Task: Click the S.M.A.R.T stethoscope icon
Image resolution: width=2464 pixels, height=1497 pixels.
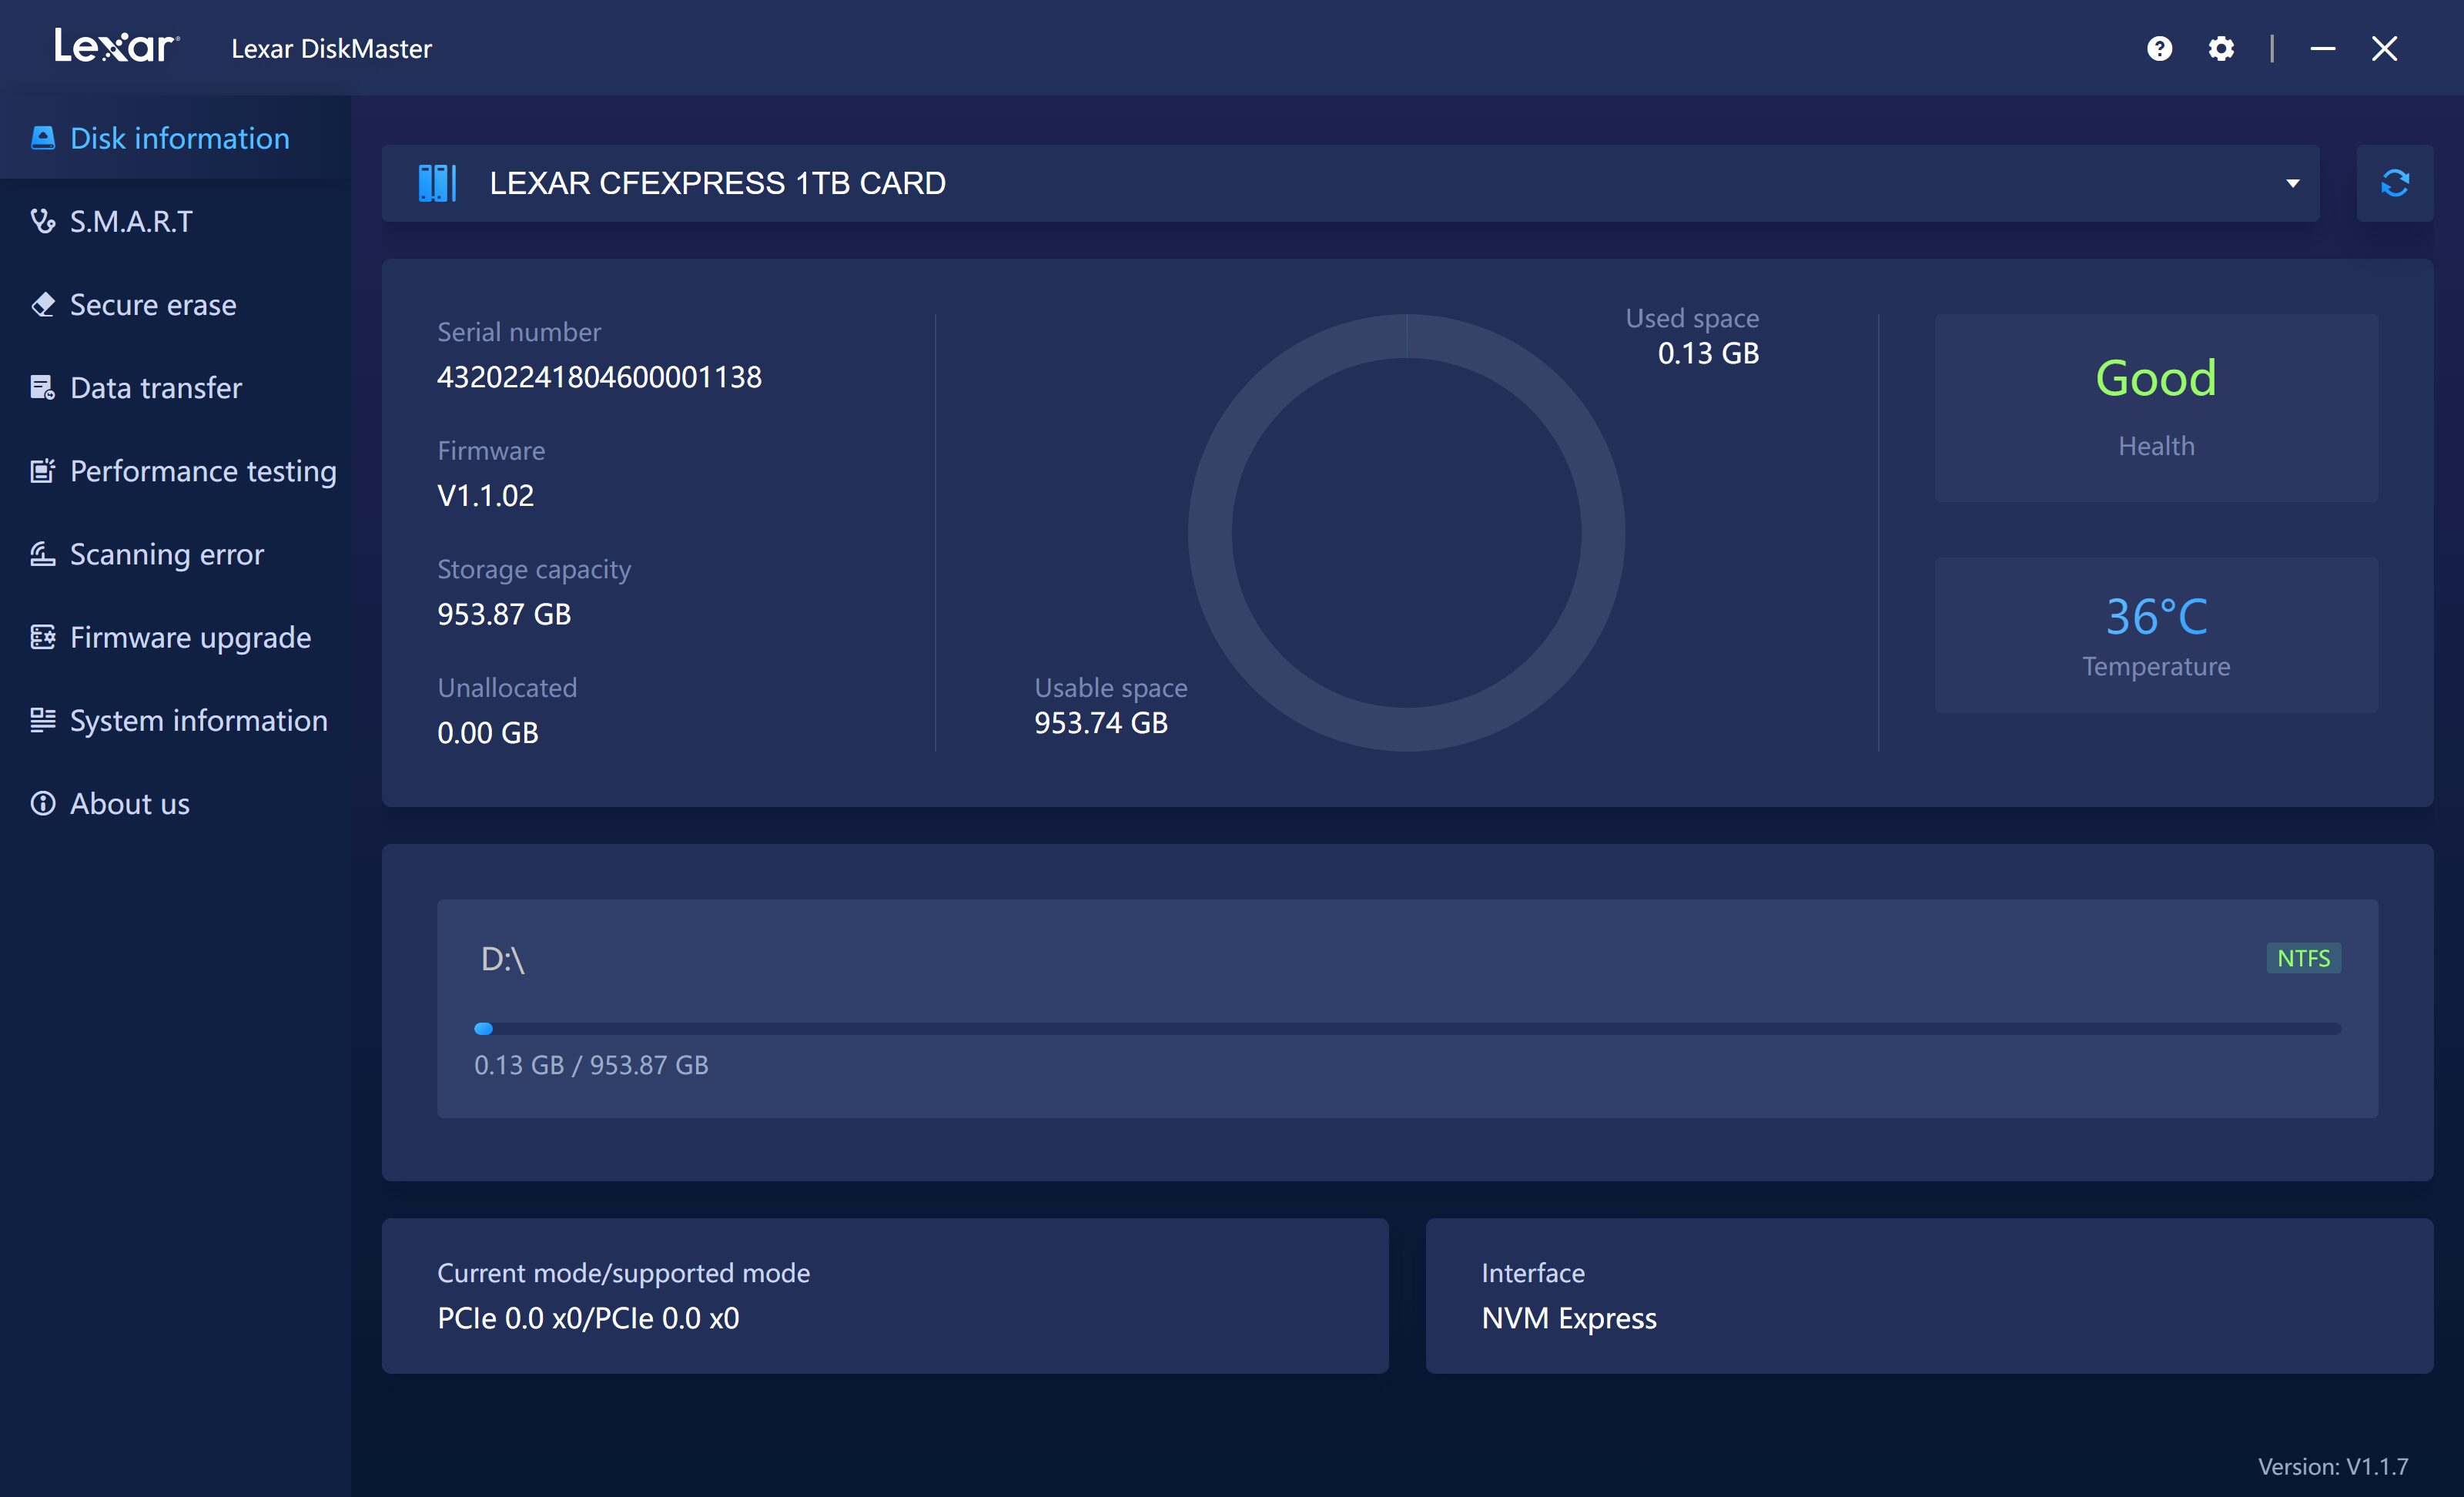Action: pos(42,221)
